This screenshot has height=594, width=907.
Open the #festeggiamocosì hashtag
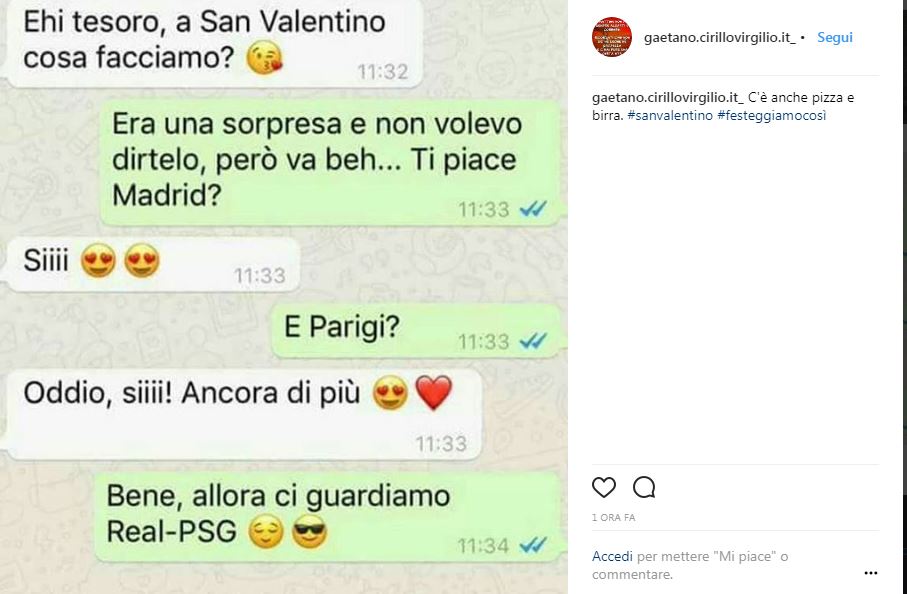click(772, 115)
